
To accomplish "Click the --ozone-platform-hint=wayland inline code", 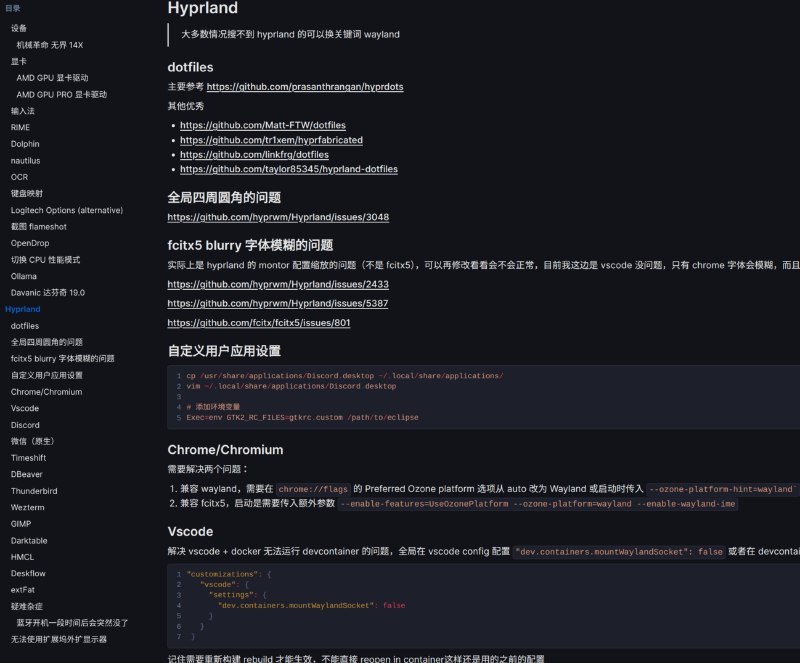I will click(x=721, y=489).
